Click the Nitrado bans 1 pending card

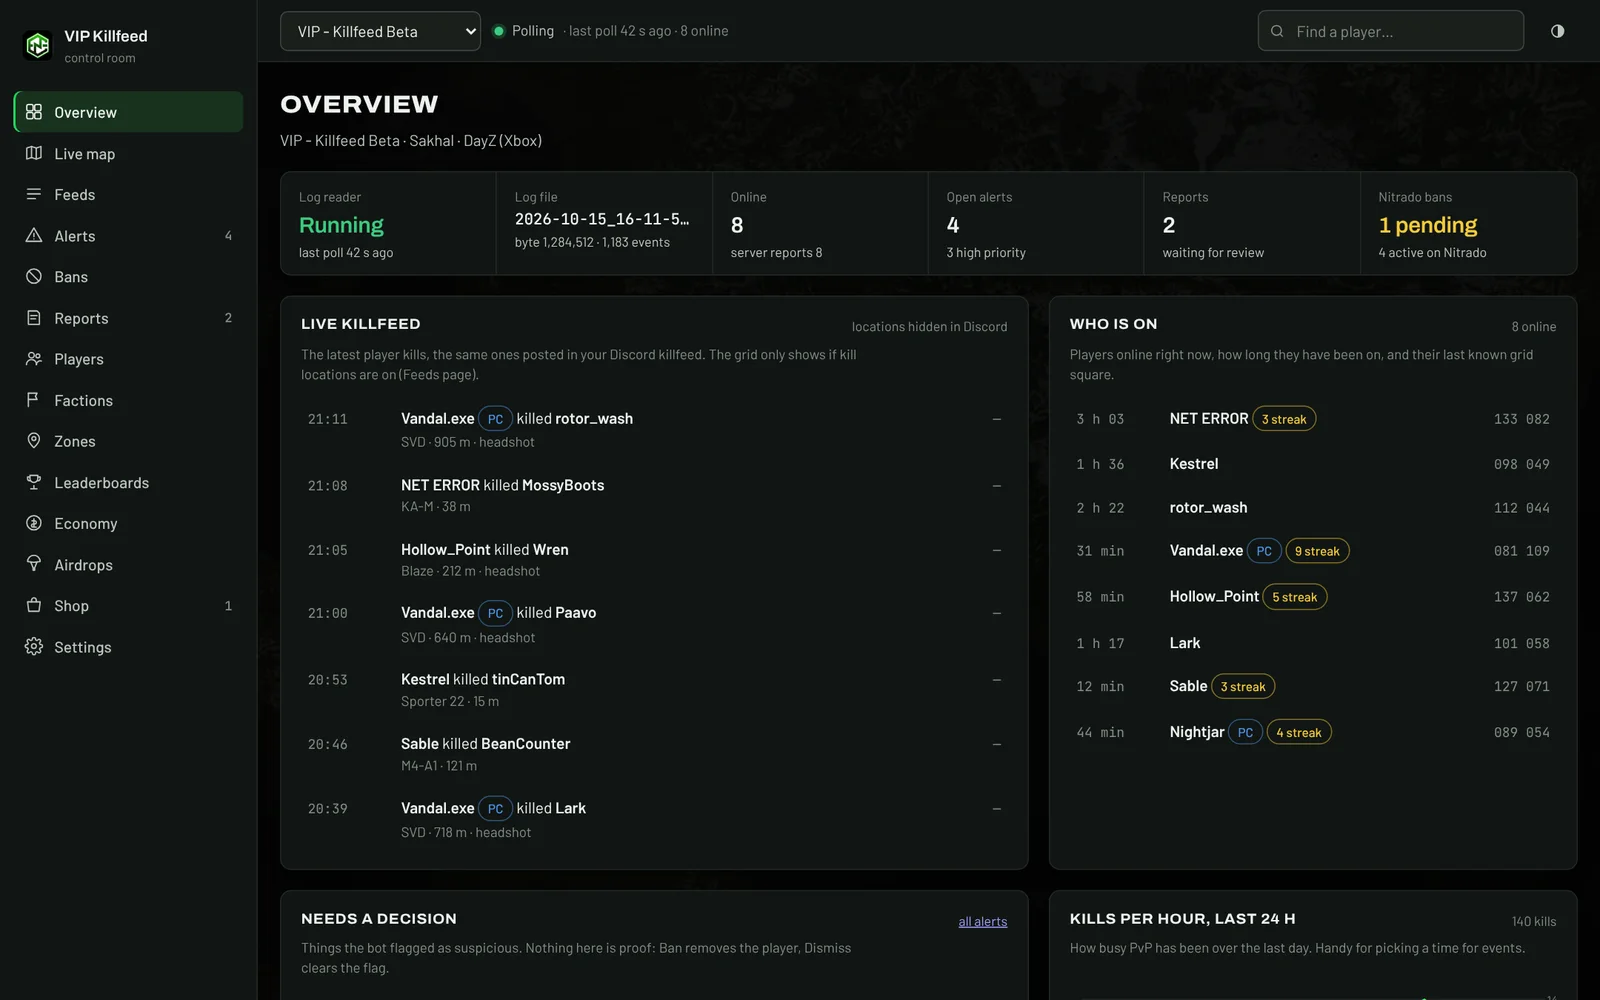coord(1468,223)
